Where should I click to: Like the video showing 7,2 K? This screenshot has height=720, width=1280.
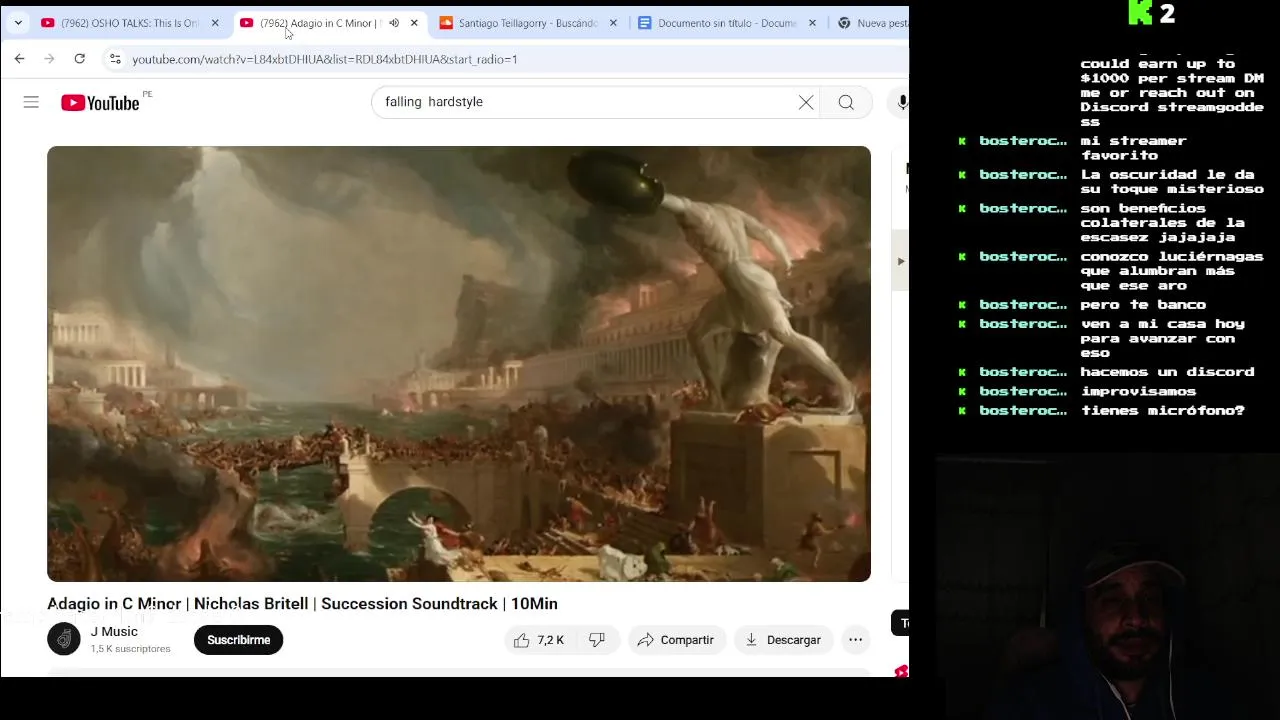point(539,640)
